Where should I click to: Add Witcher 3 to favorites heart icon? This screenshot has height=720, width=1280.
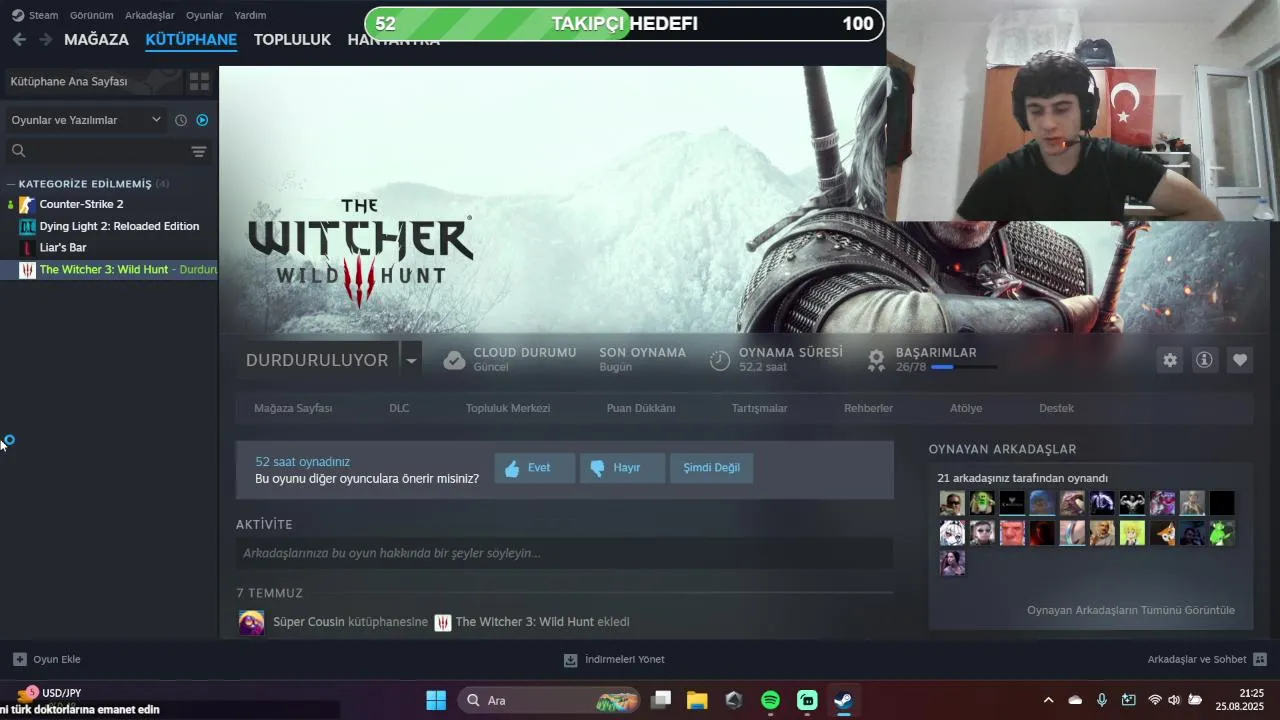click(1240, 360)
